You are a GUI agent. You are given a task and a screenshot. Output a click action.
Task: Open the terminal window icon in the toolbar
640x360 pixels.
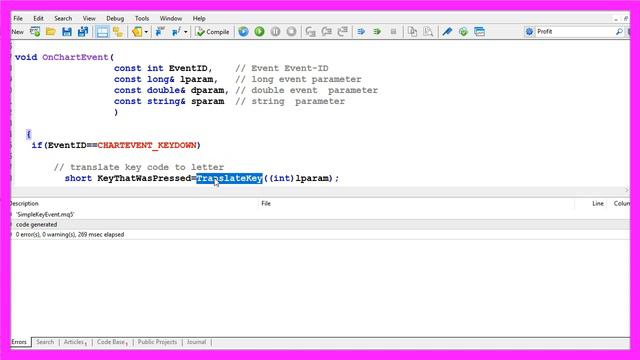(x=480, y=31)
